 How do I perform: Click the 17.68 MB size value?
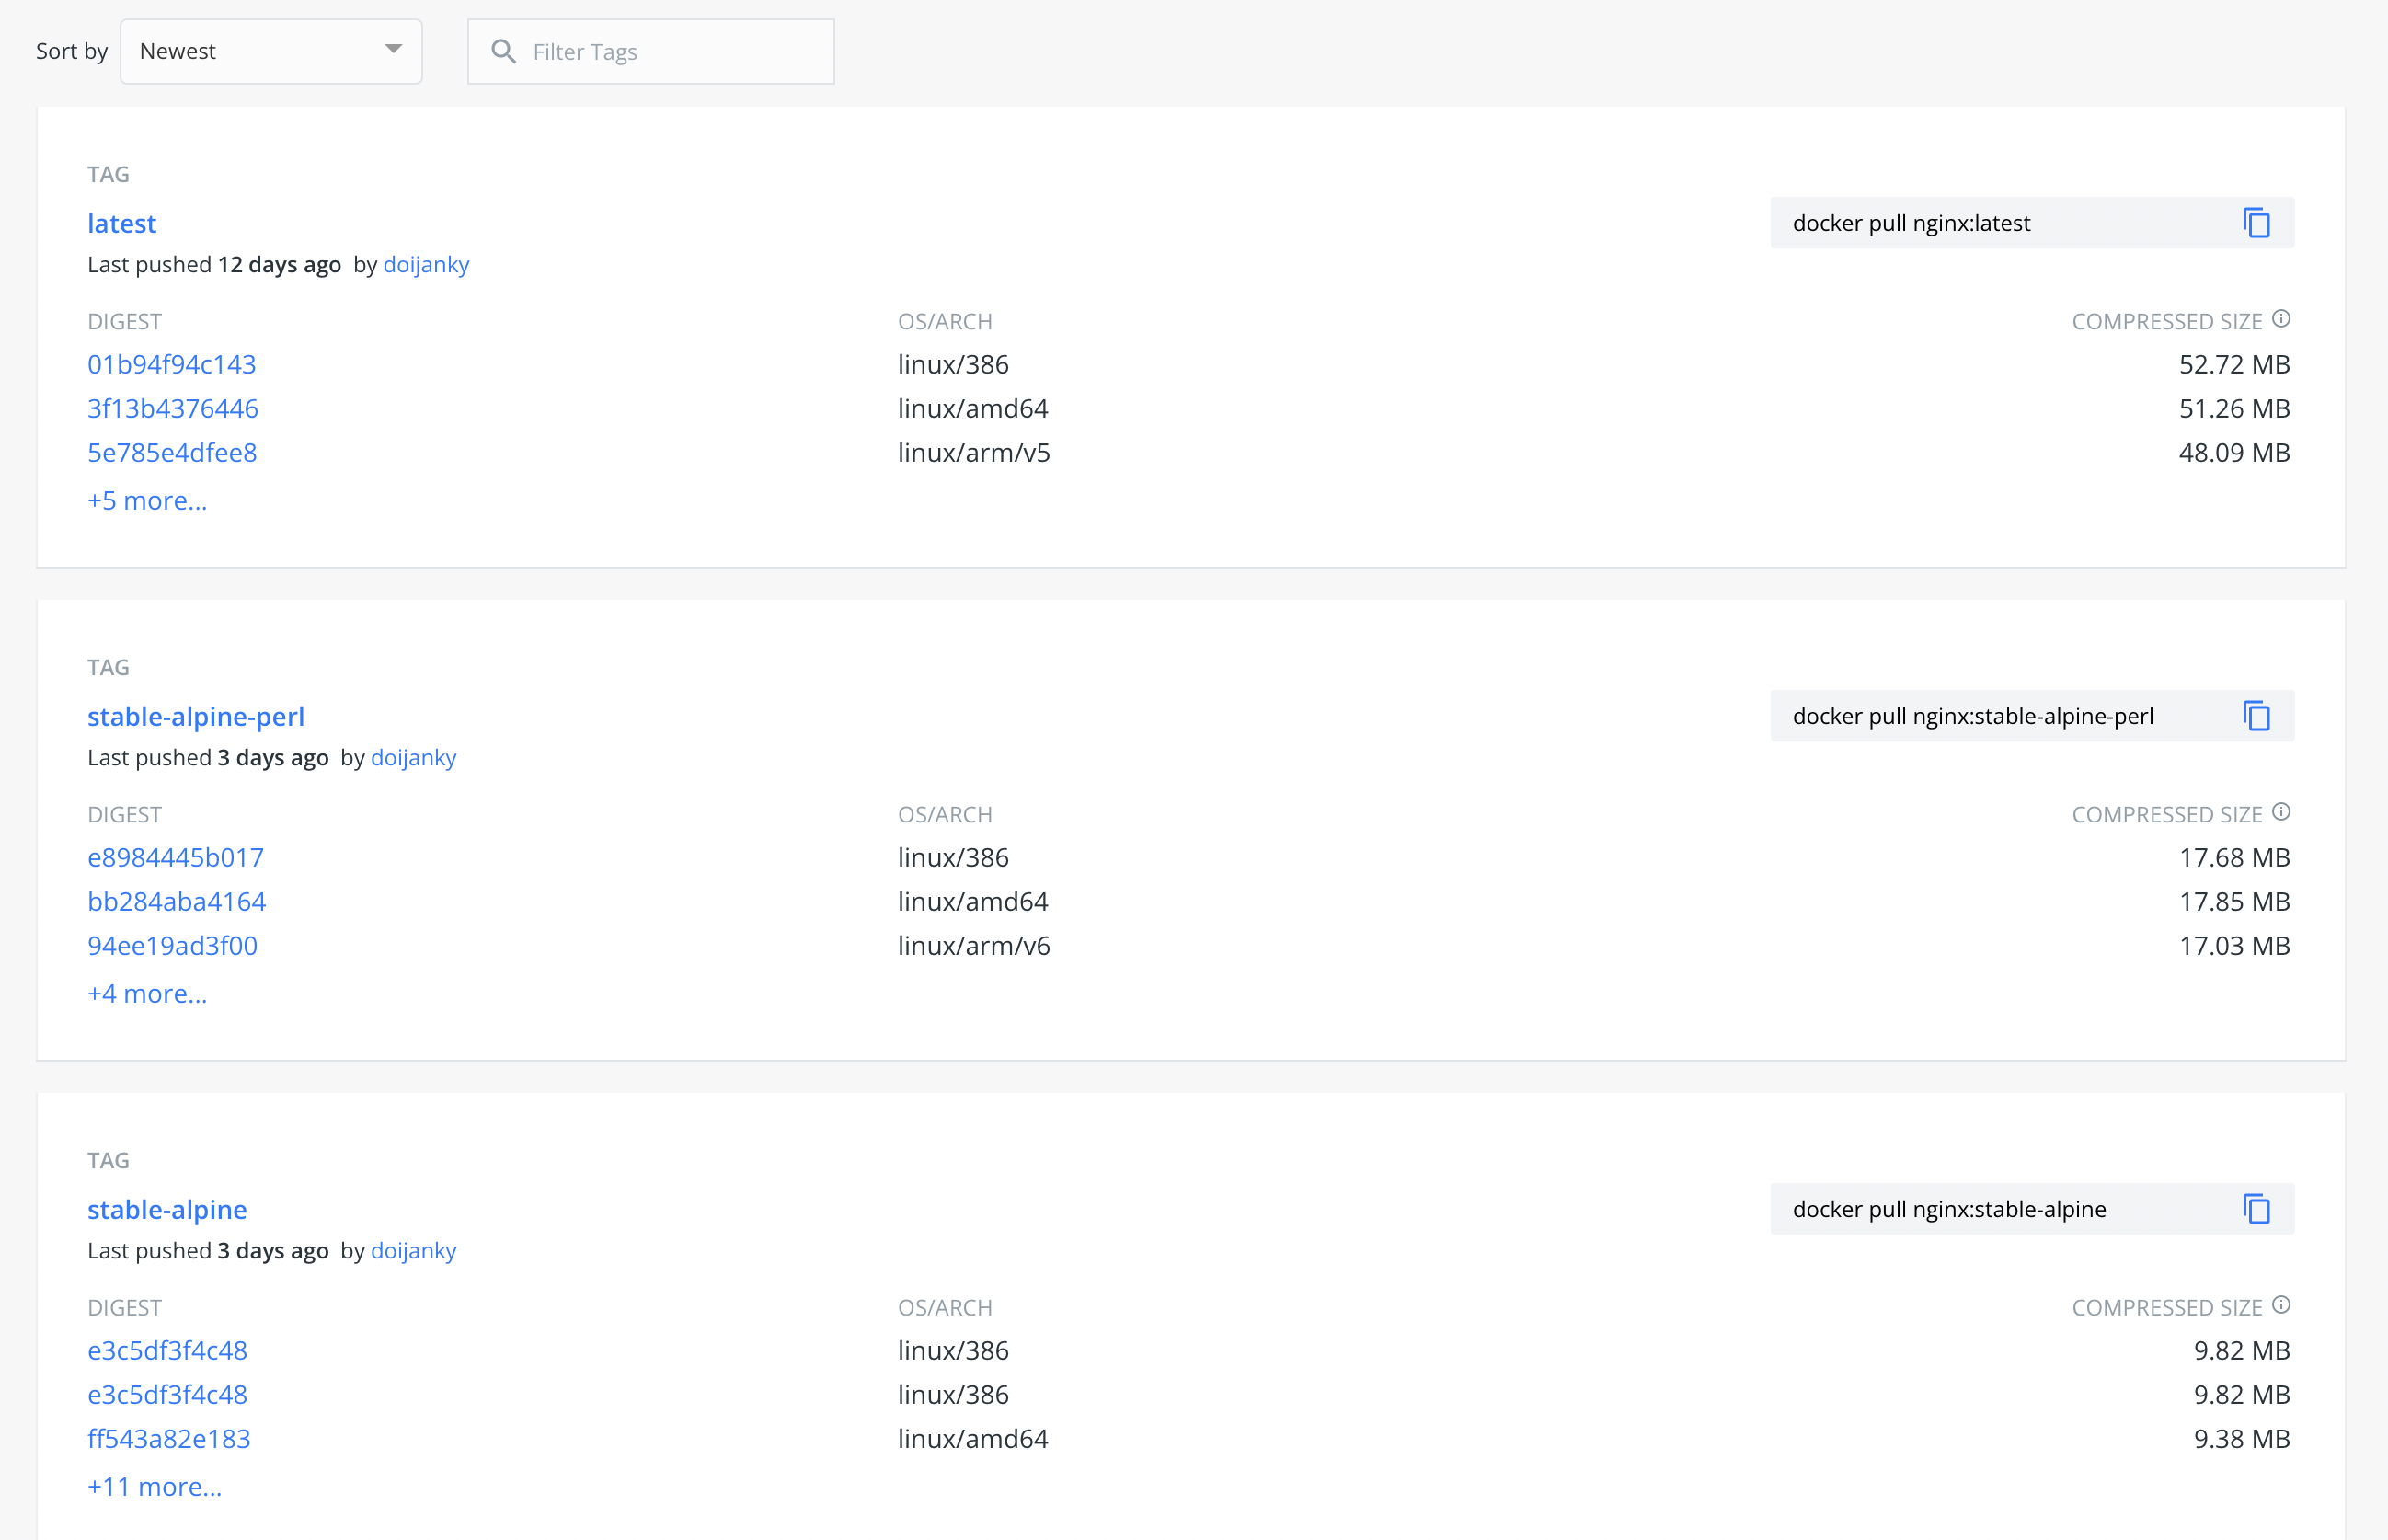pos(2234,857)
